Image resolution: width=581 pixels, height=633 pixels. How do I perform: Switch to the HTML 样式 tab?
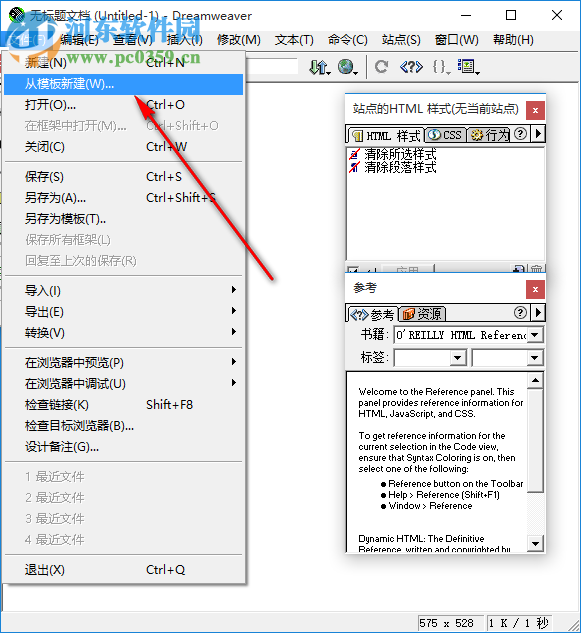click(386, 135)
